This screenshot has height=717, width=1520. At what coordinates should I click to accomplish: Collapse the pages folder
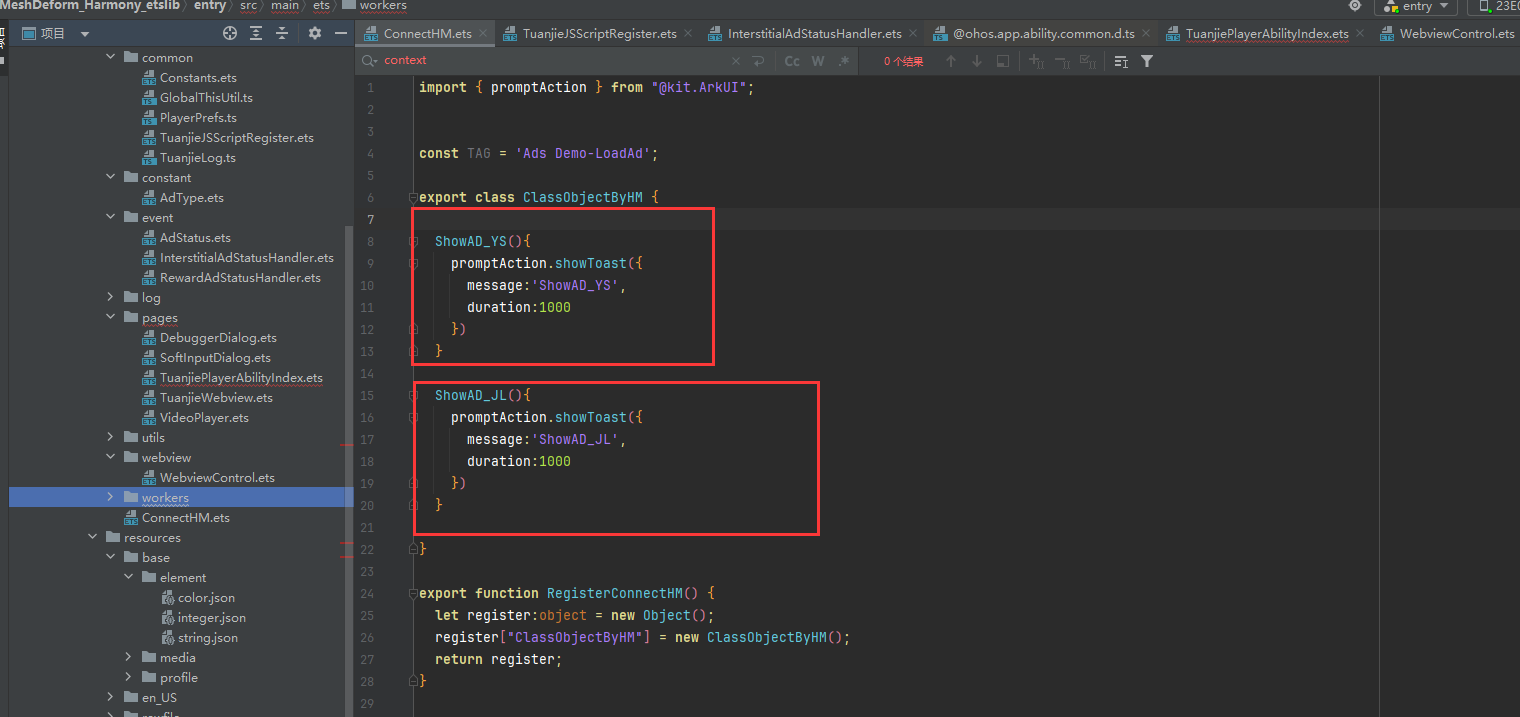(x=110, y=317)
